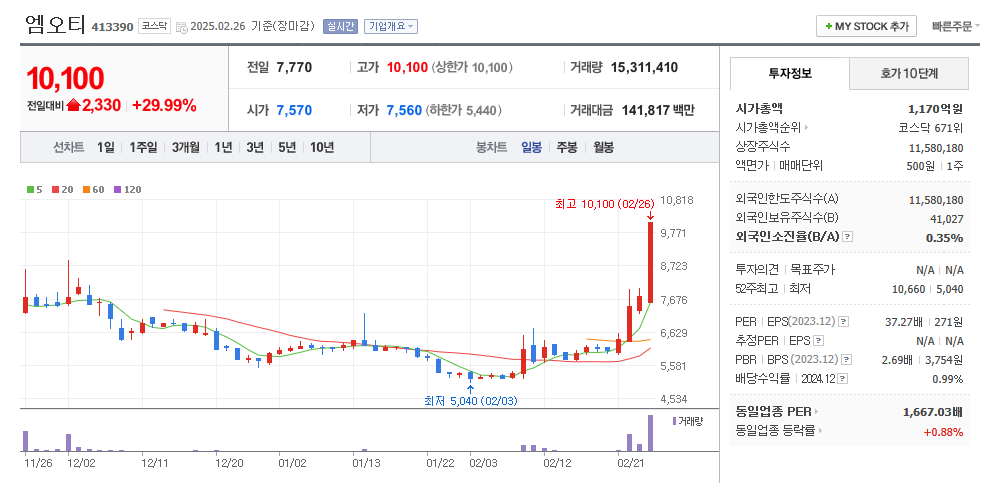This screenshot has height=483, width=984.
Task: Click the current price 10,100 in red
Action: point(65,78)
